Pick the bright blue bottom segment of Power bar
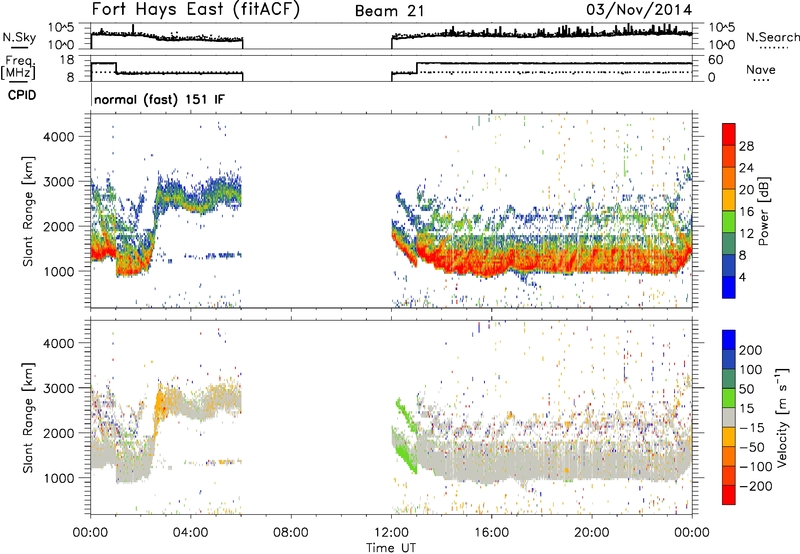 coord(729,287)
